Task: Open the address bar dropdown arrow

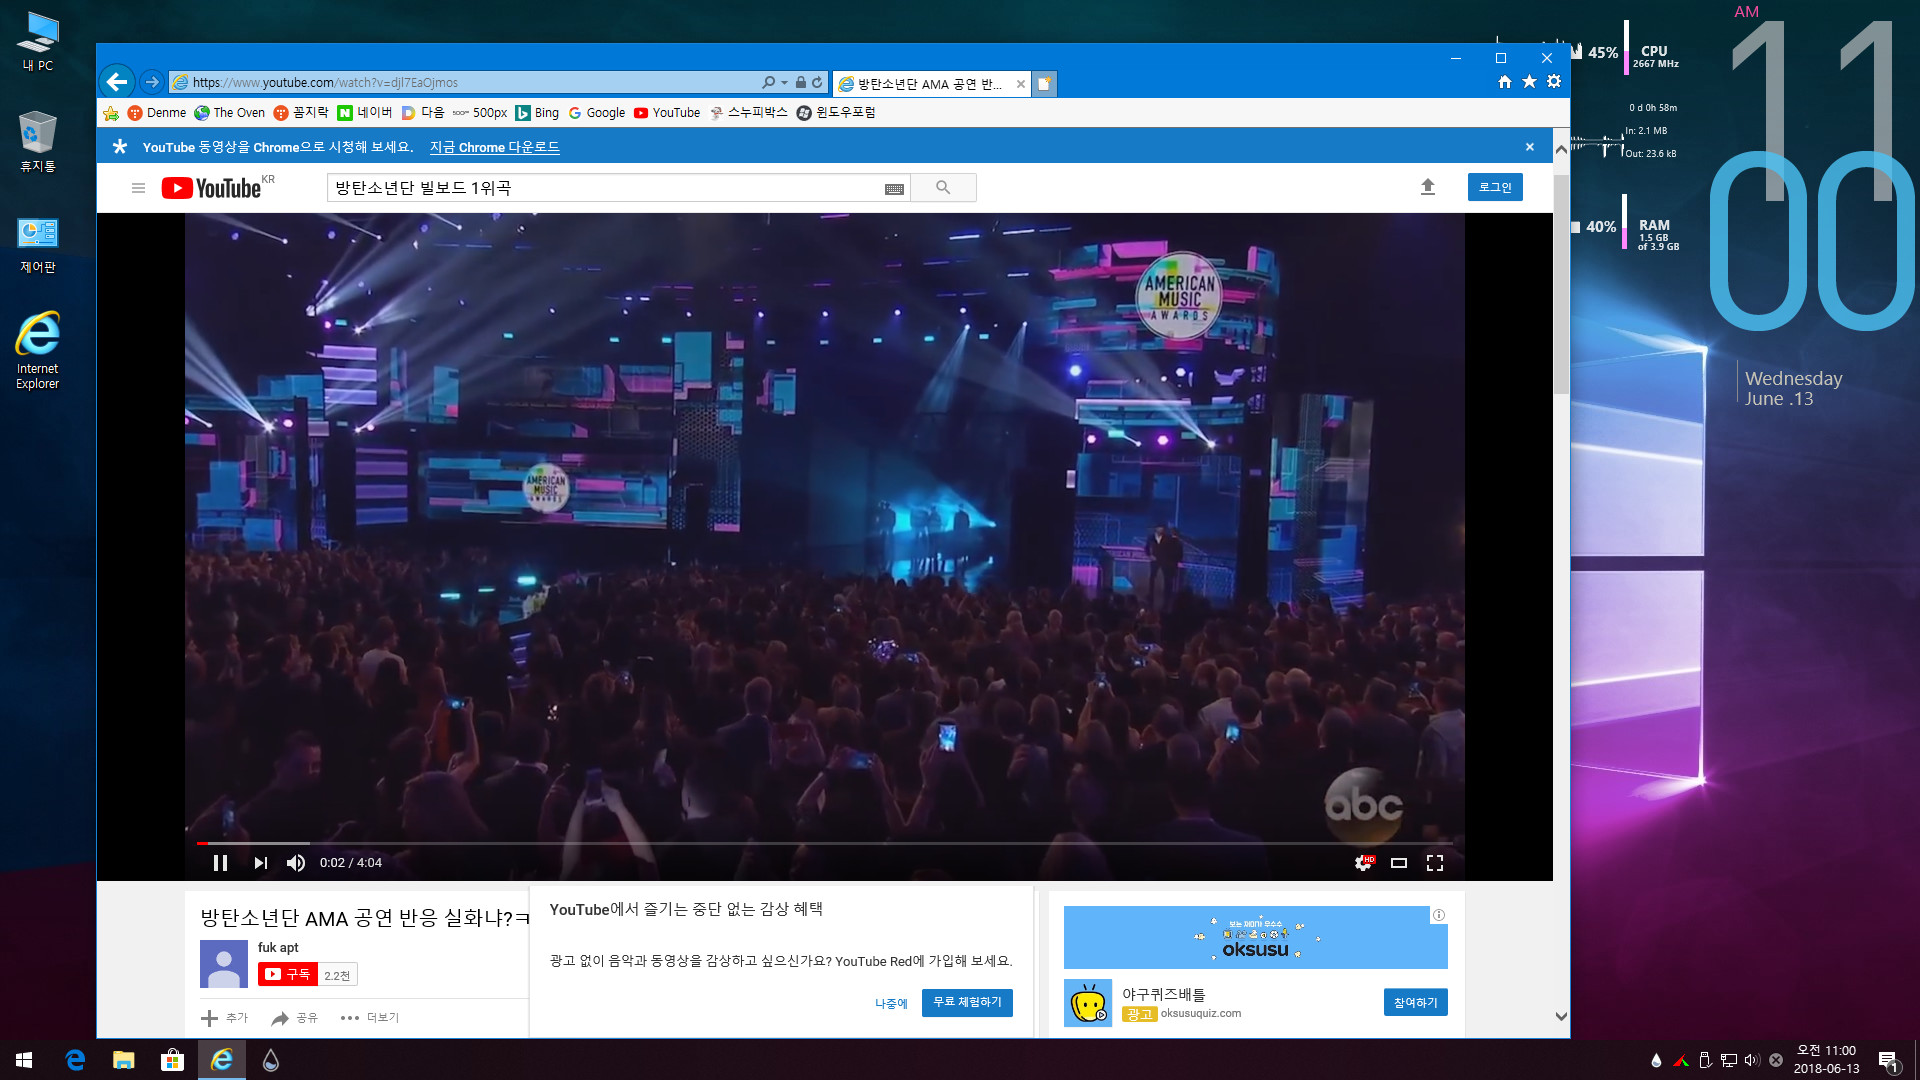Action: (784, 82)
